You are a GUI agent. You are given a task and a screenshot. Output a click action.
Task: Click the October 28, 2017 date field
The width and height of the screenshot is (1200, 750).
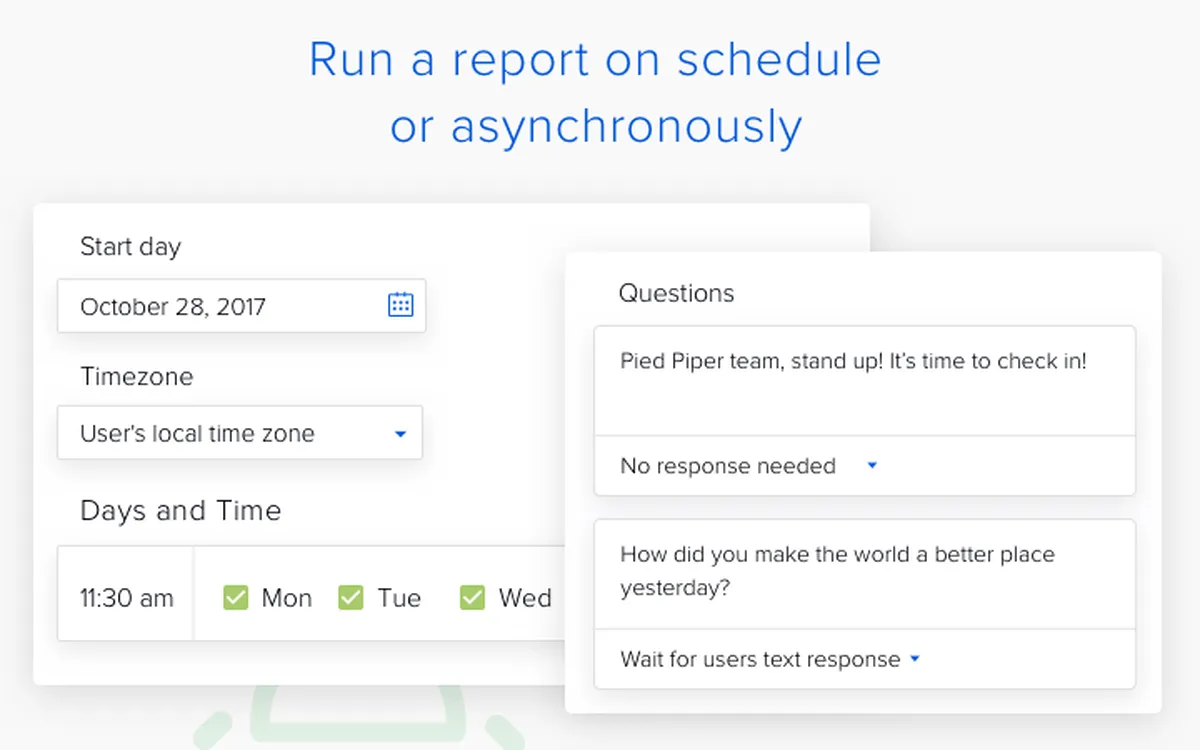pos(241,306)
